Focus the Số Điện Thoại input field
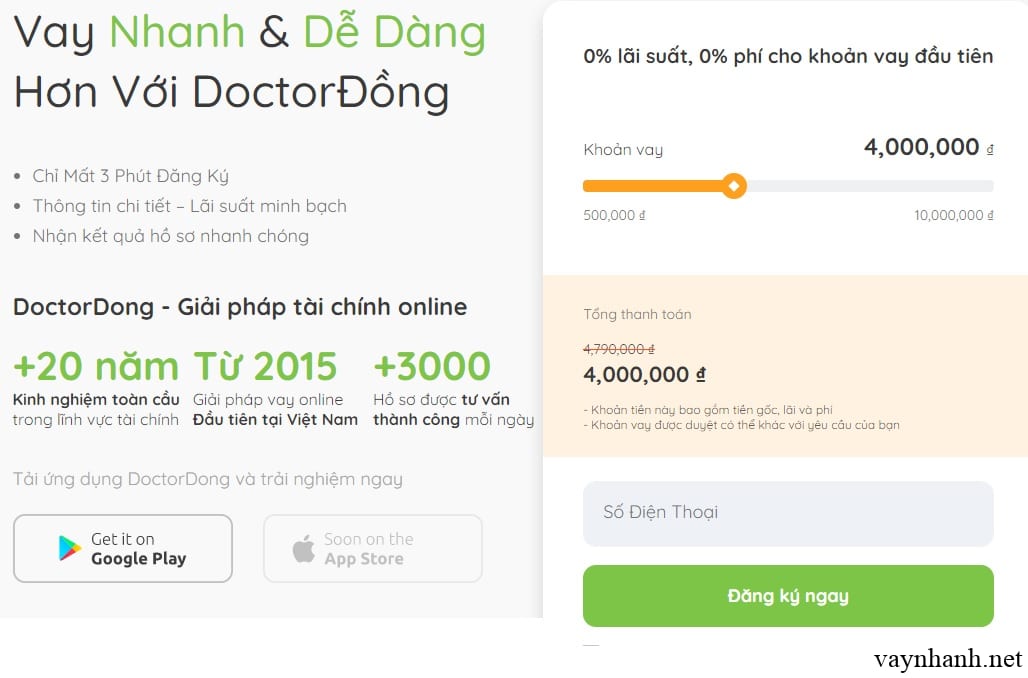The image size is (1028, 678). pos(788,513)
